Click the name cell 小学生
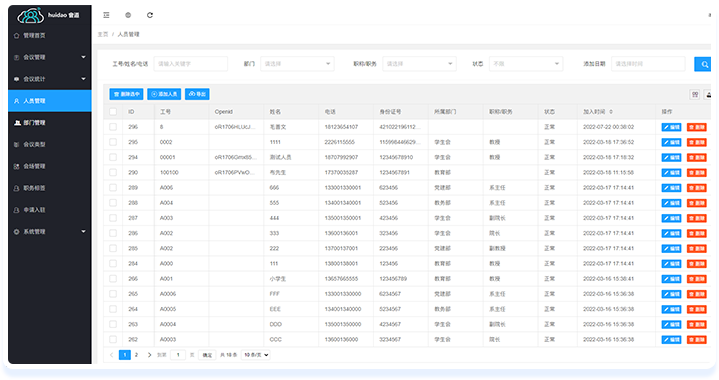Screen dimensions: 719x380 click(x=278, y=279)
